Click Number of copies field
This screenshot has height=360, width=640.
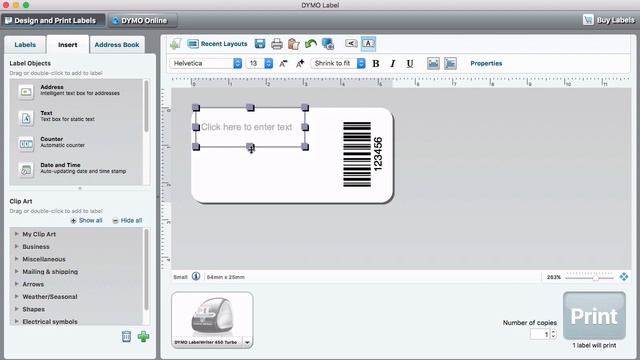[x=539, y=334]
